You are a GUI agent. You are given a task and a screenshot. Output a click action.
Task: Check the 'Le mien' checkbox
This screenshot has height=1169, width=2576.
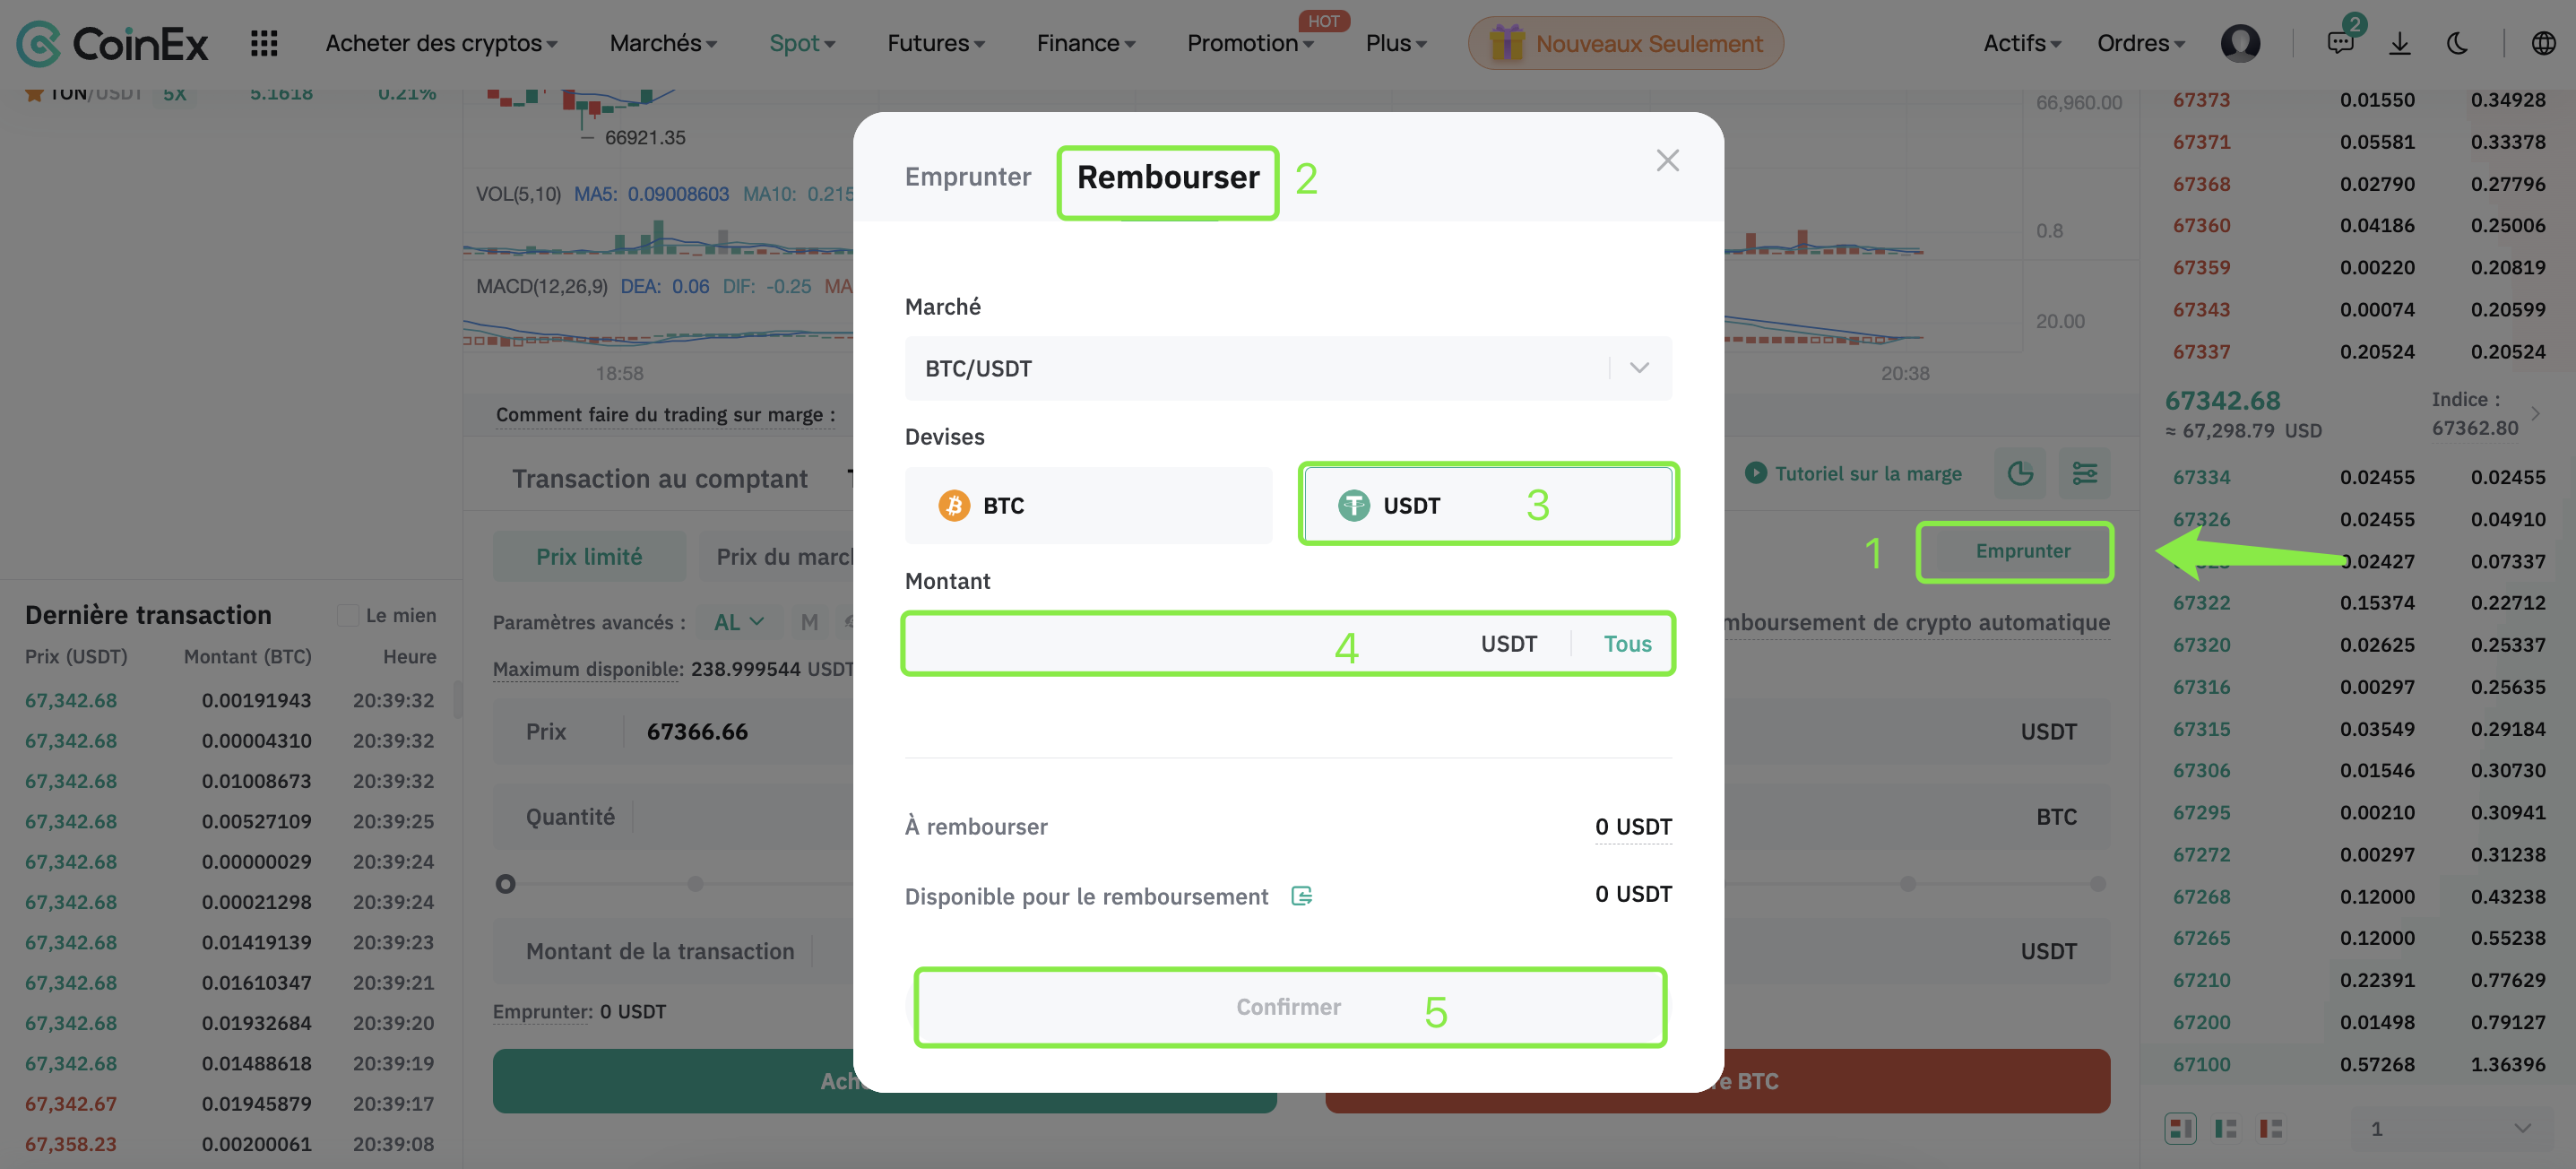click(x=348, y=615)
